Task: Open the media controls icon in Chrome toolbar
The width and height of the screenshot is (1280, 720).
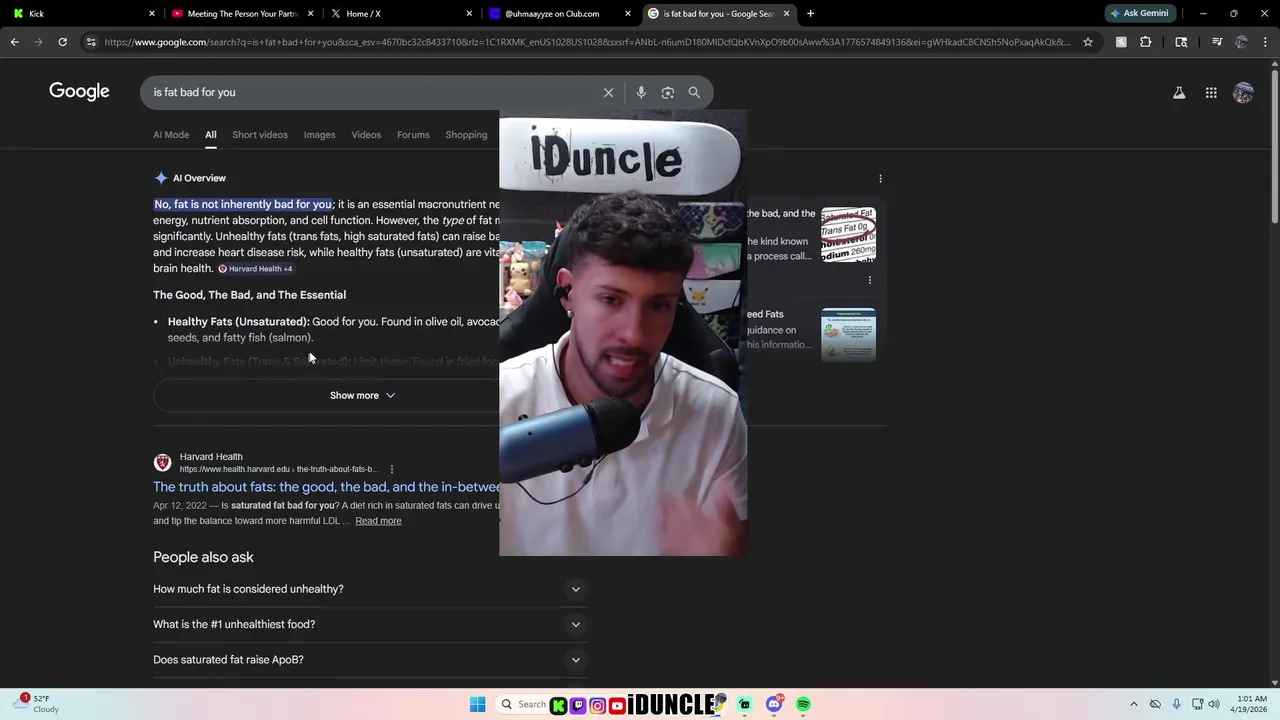Action: [1217, 42]
